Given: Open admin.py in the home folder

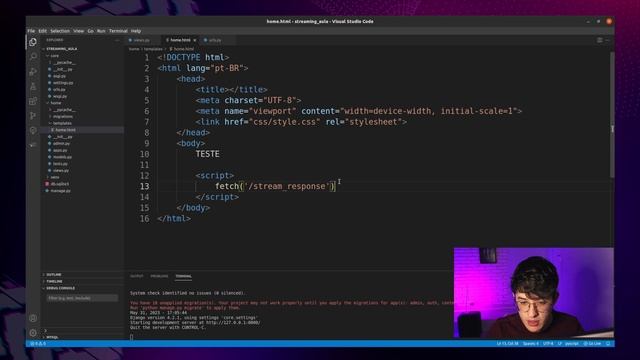Looking at the screenshot, I should [61, 143].
